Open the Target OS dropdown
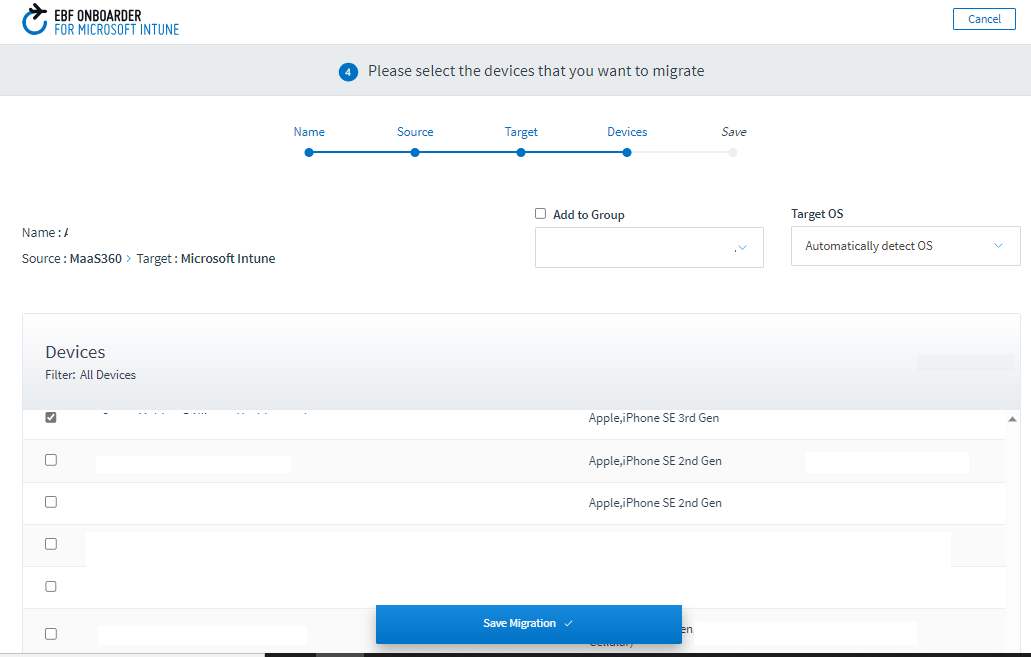The width and height of the screenshot is (1031, 657). pos(905,246)
